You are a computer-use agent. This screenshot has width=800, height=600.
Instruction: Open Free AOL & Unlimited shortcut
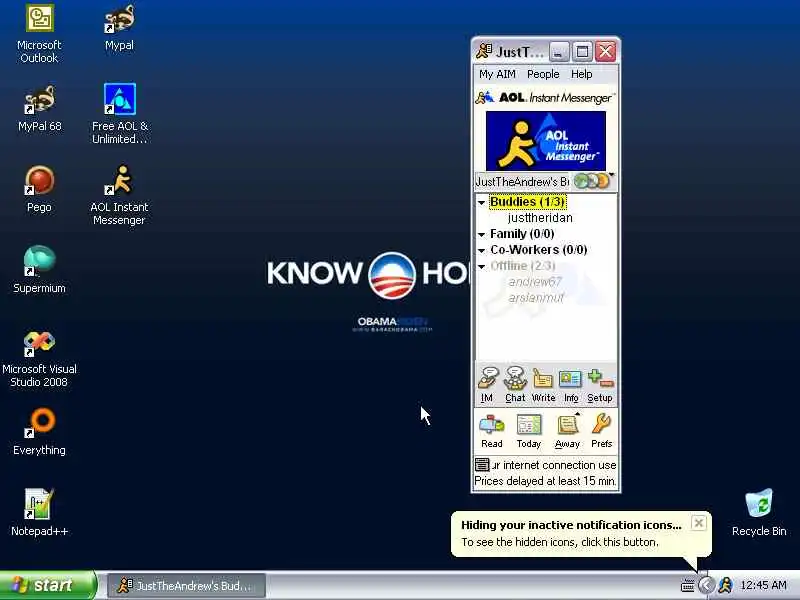point(120,114)
